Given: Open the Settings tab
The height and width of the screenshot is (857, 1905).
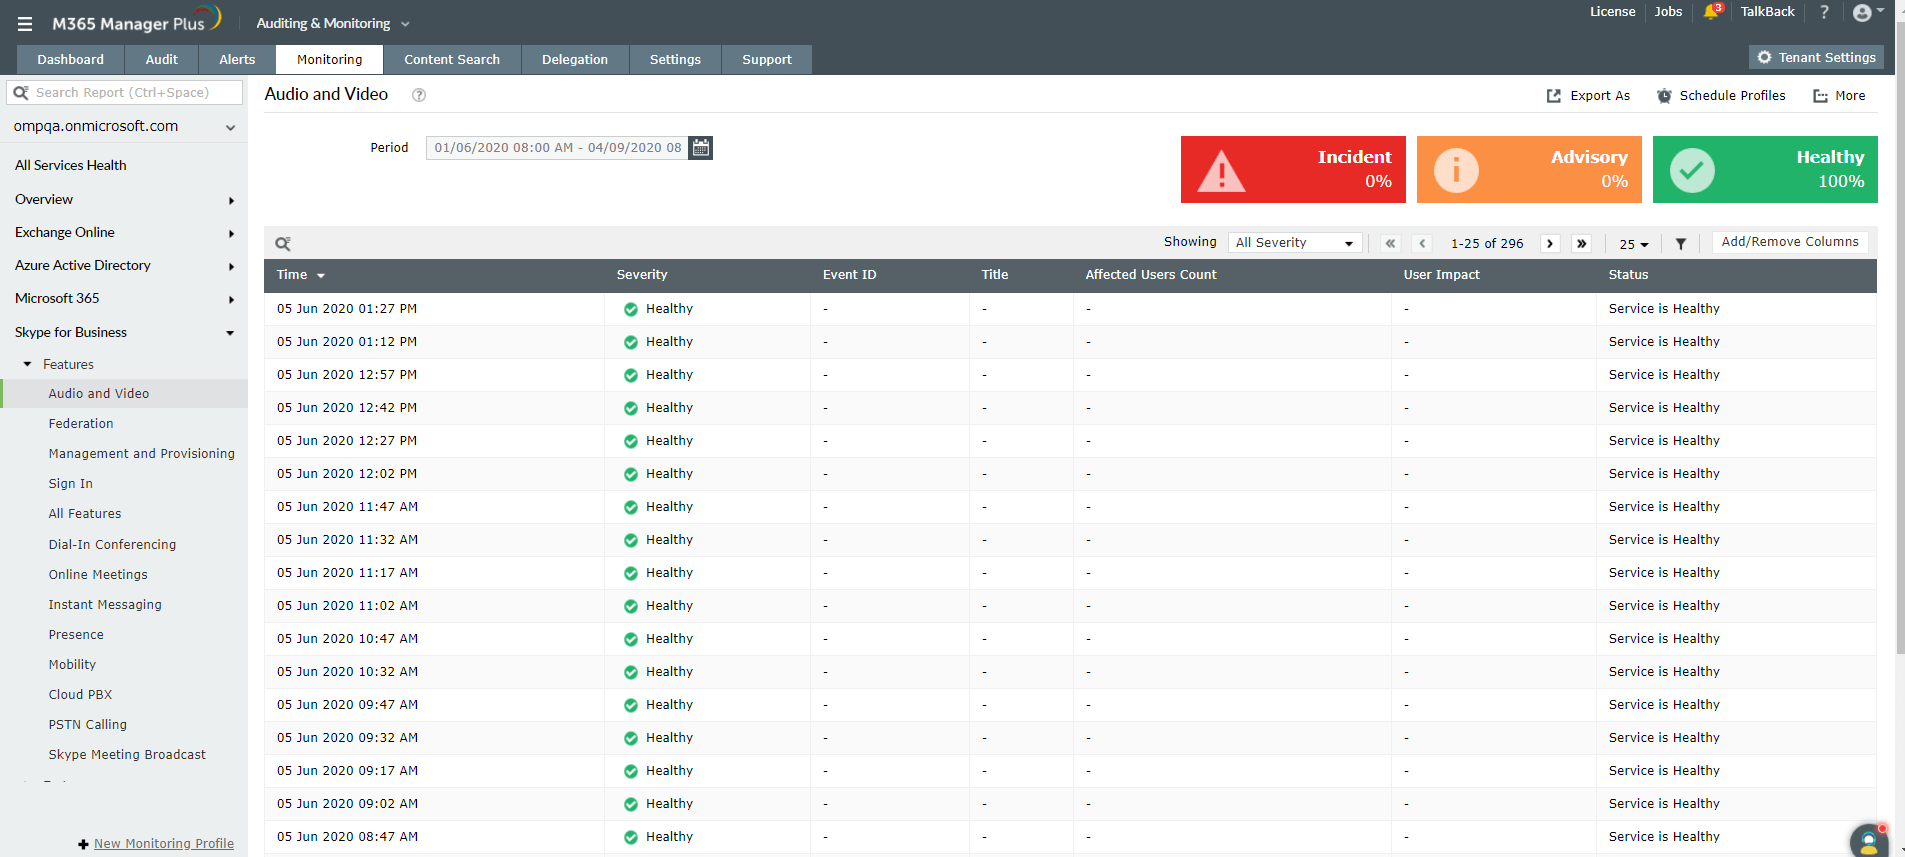Looking at the screenshot, I should tap(675, 60).
